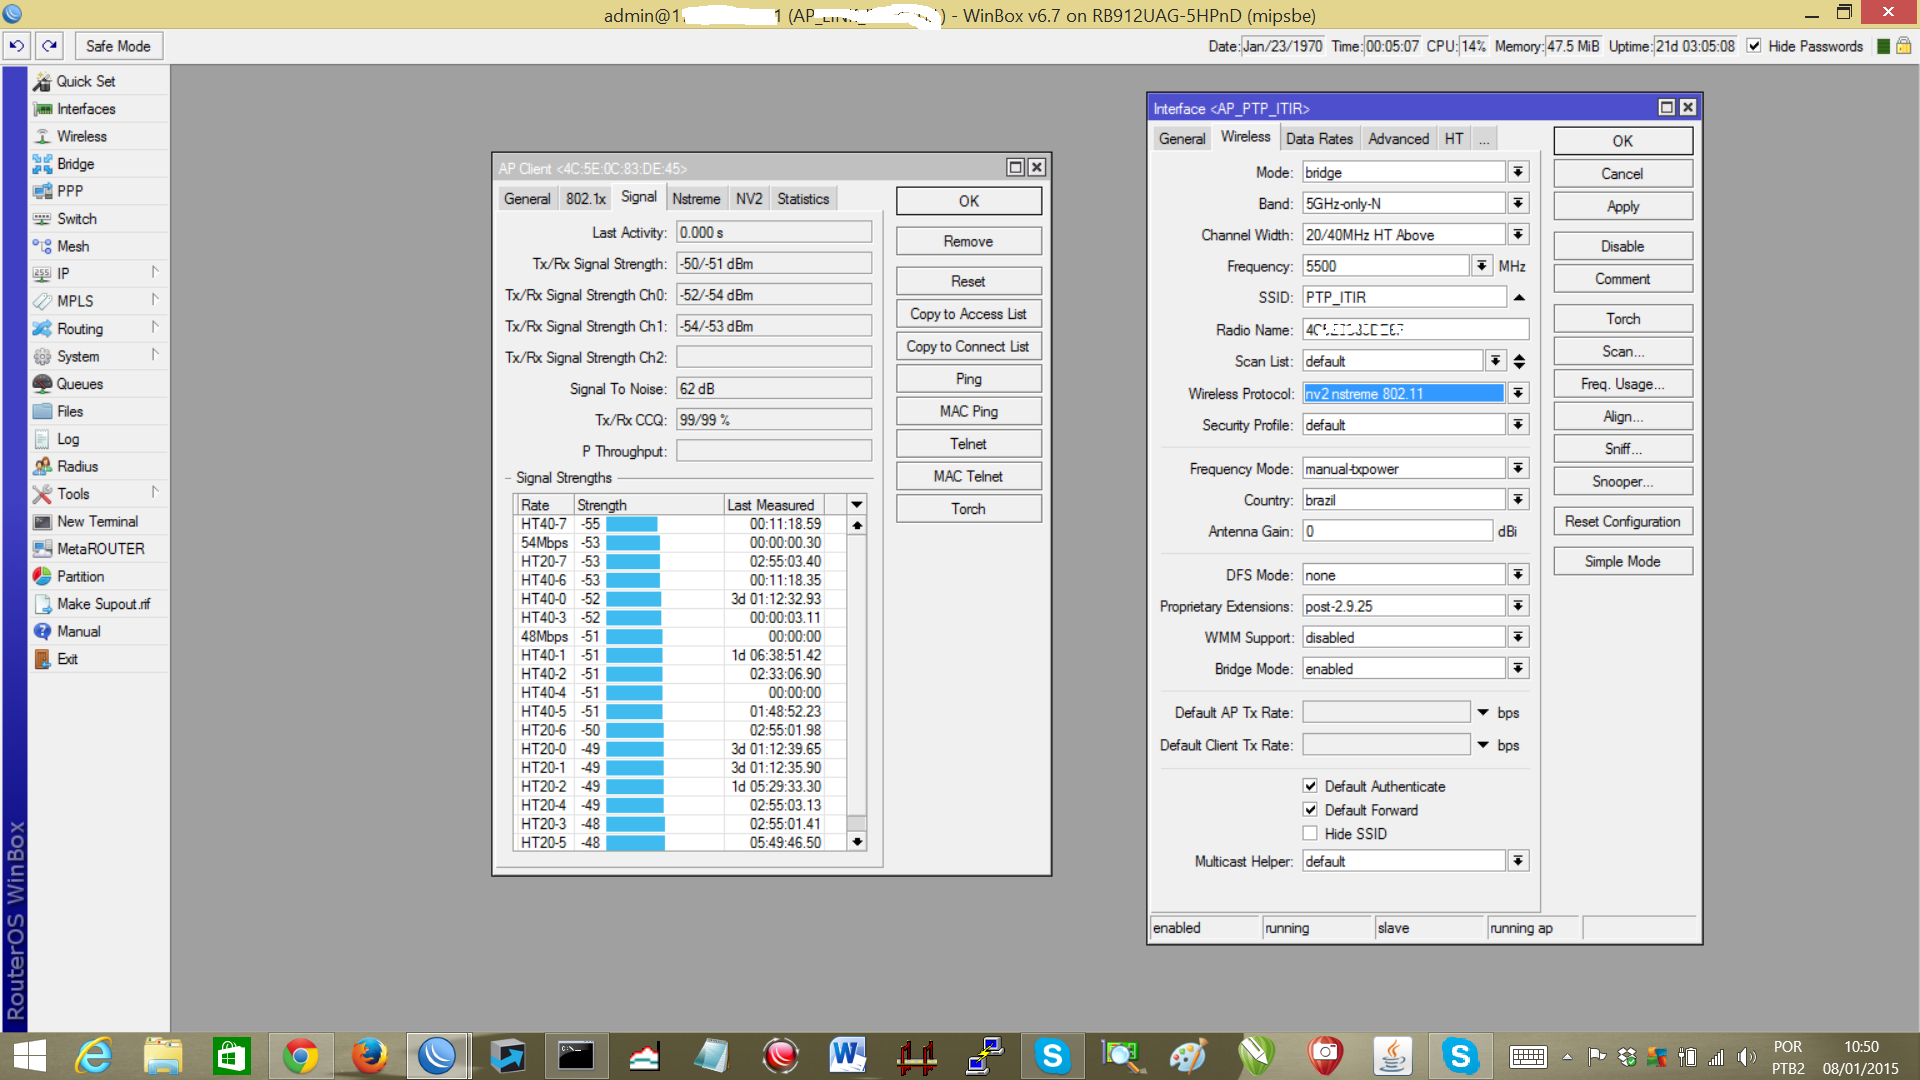Viewport: 1920px width, 1080px height.
Task: Switch to Nstreme tab in AP Client
Action: click(696, 199)
